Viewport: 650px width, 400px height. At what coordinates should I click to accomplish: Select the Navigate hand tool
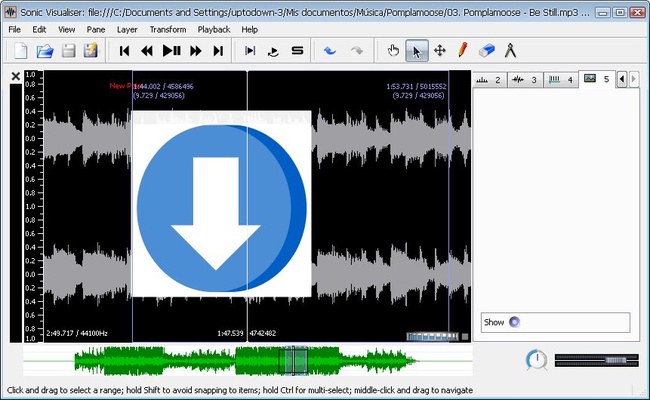[393, 51]
